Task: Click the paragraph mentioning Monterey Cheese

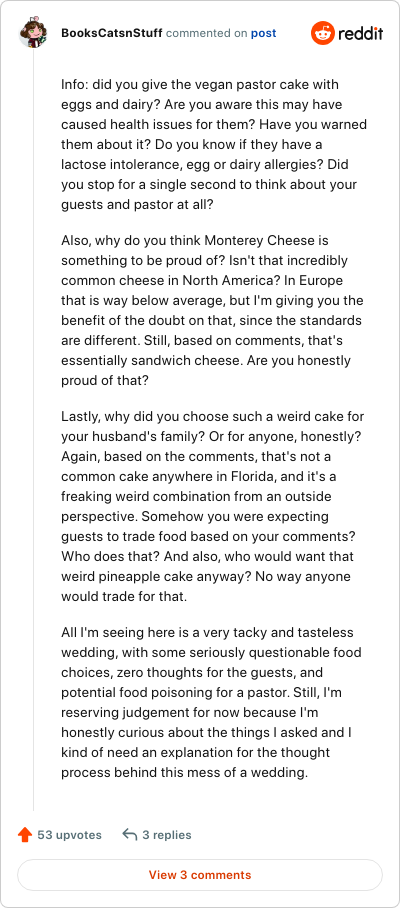Action: click(x=212, y=310)
